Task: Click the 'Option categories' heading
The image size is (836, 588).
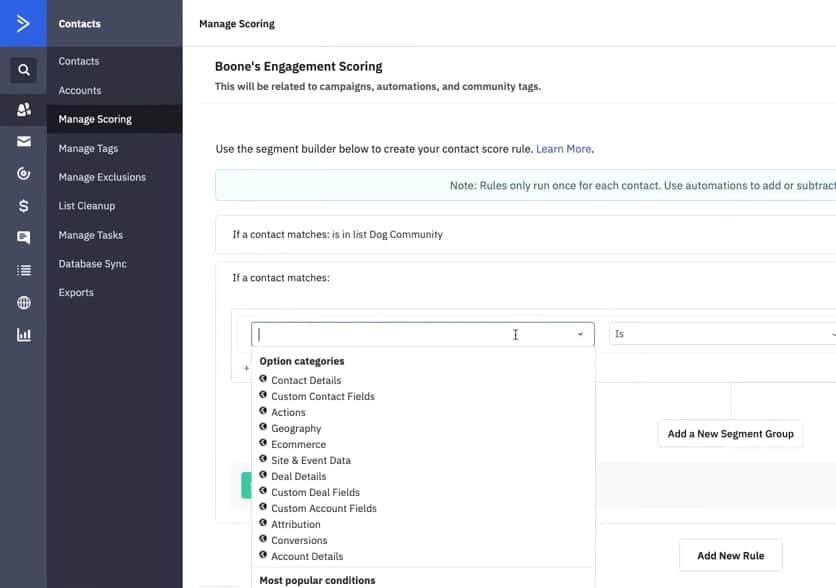Action: pos(302,361)
